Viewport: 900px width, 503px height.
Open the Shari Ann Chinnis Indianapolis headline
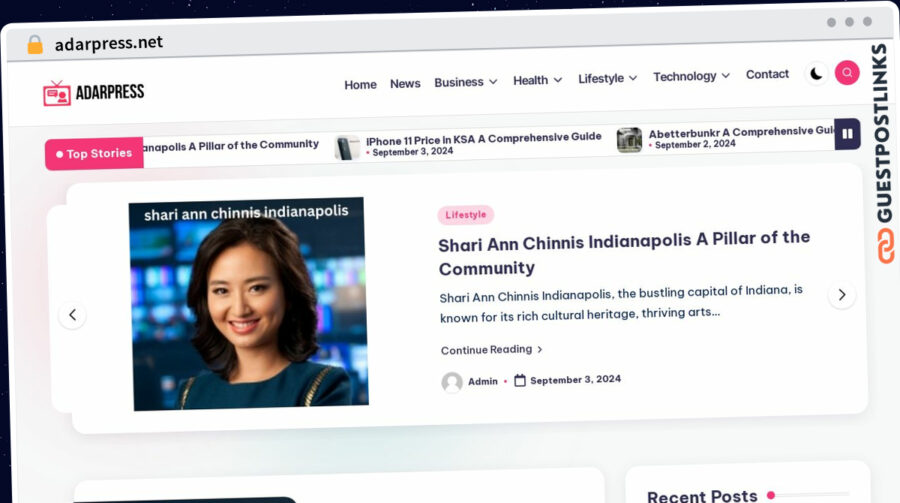click(624, 253)
